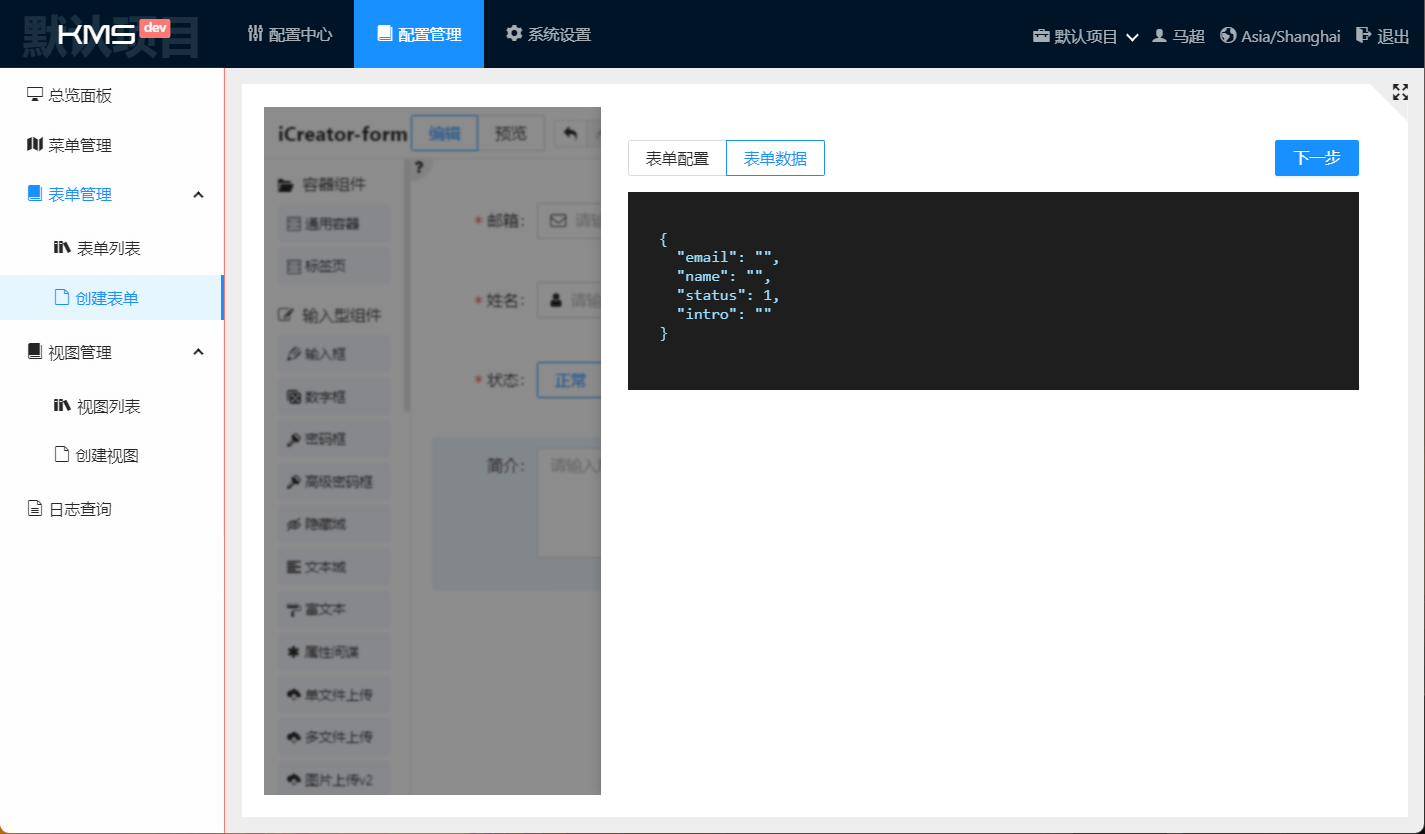Open 总览面板 dashboard in sidebar

point(80,96)
